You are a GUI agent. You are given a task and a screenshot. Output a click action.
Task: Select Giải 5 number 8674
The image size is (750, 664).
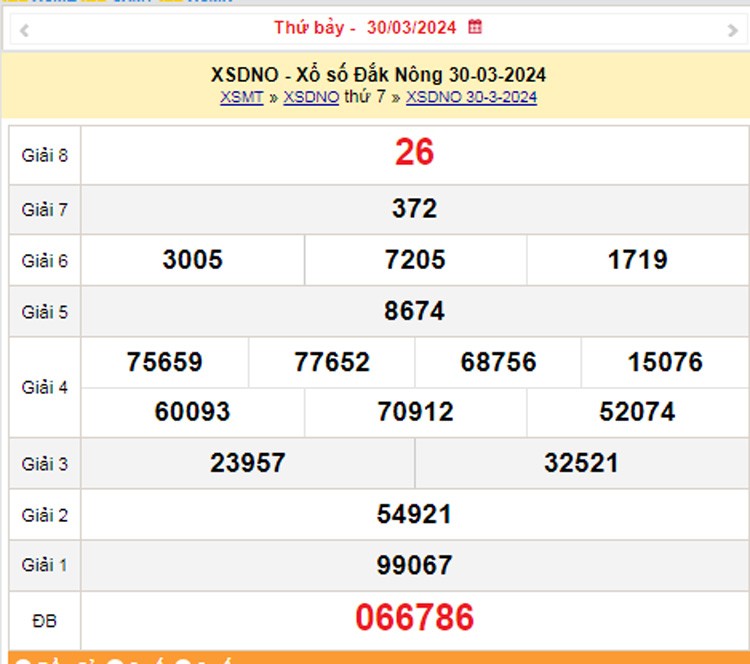(x=414, y=311)
